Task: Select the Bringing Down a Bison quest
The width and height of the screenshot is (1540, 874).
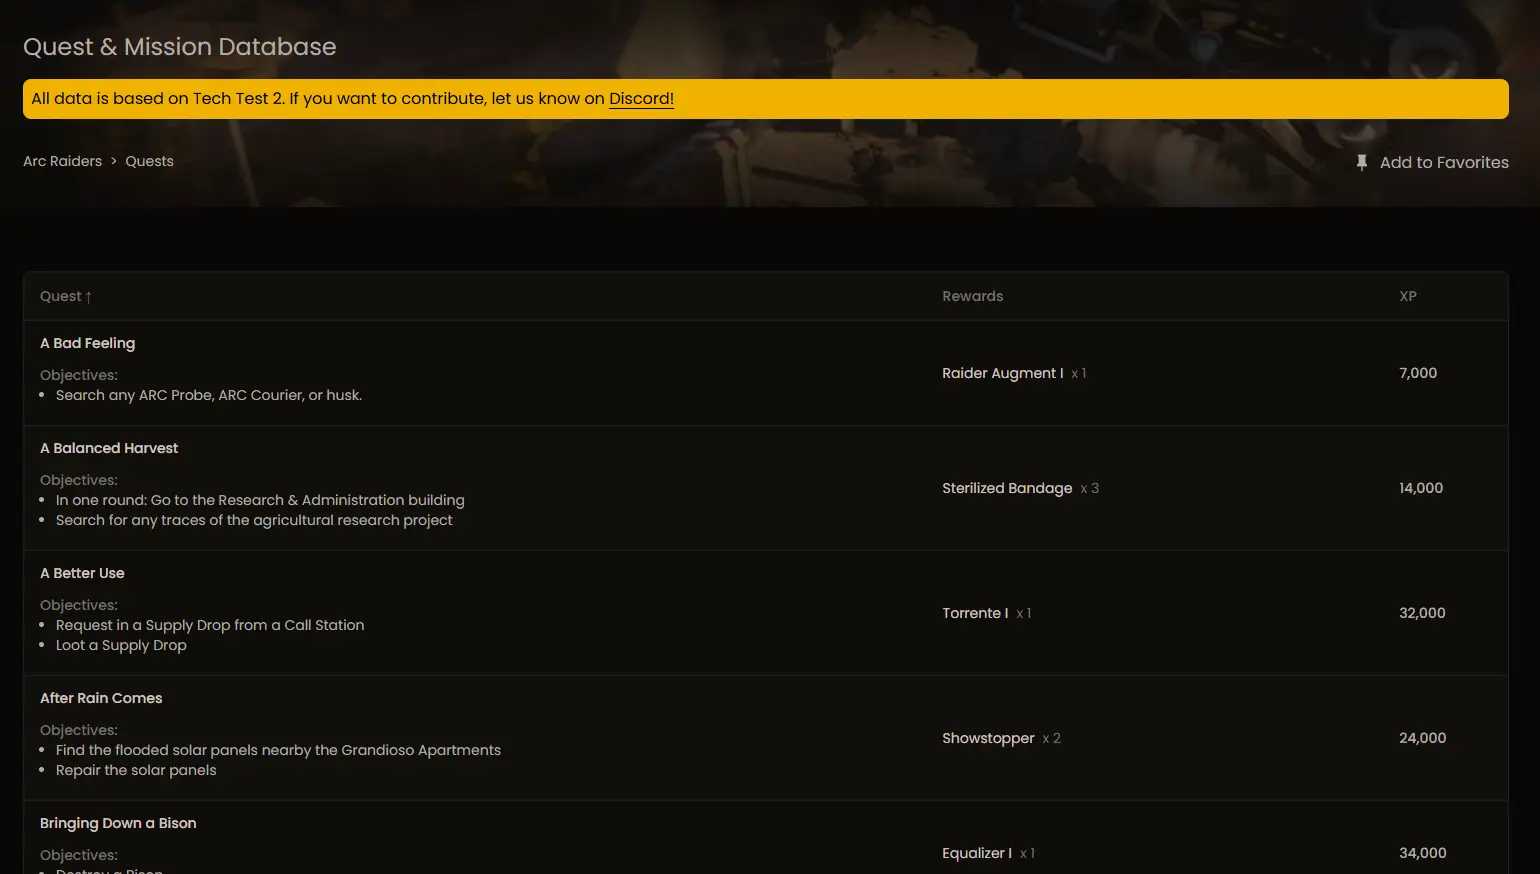Action: pyautogui.click(x=118, y=823)
